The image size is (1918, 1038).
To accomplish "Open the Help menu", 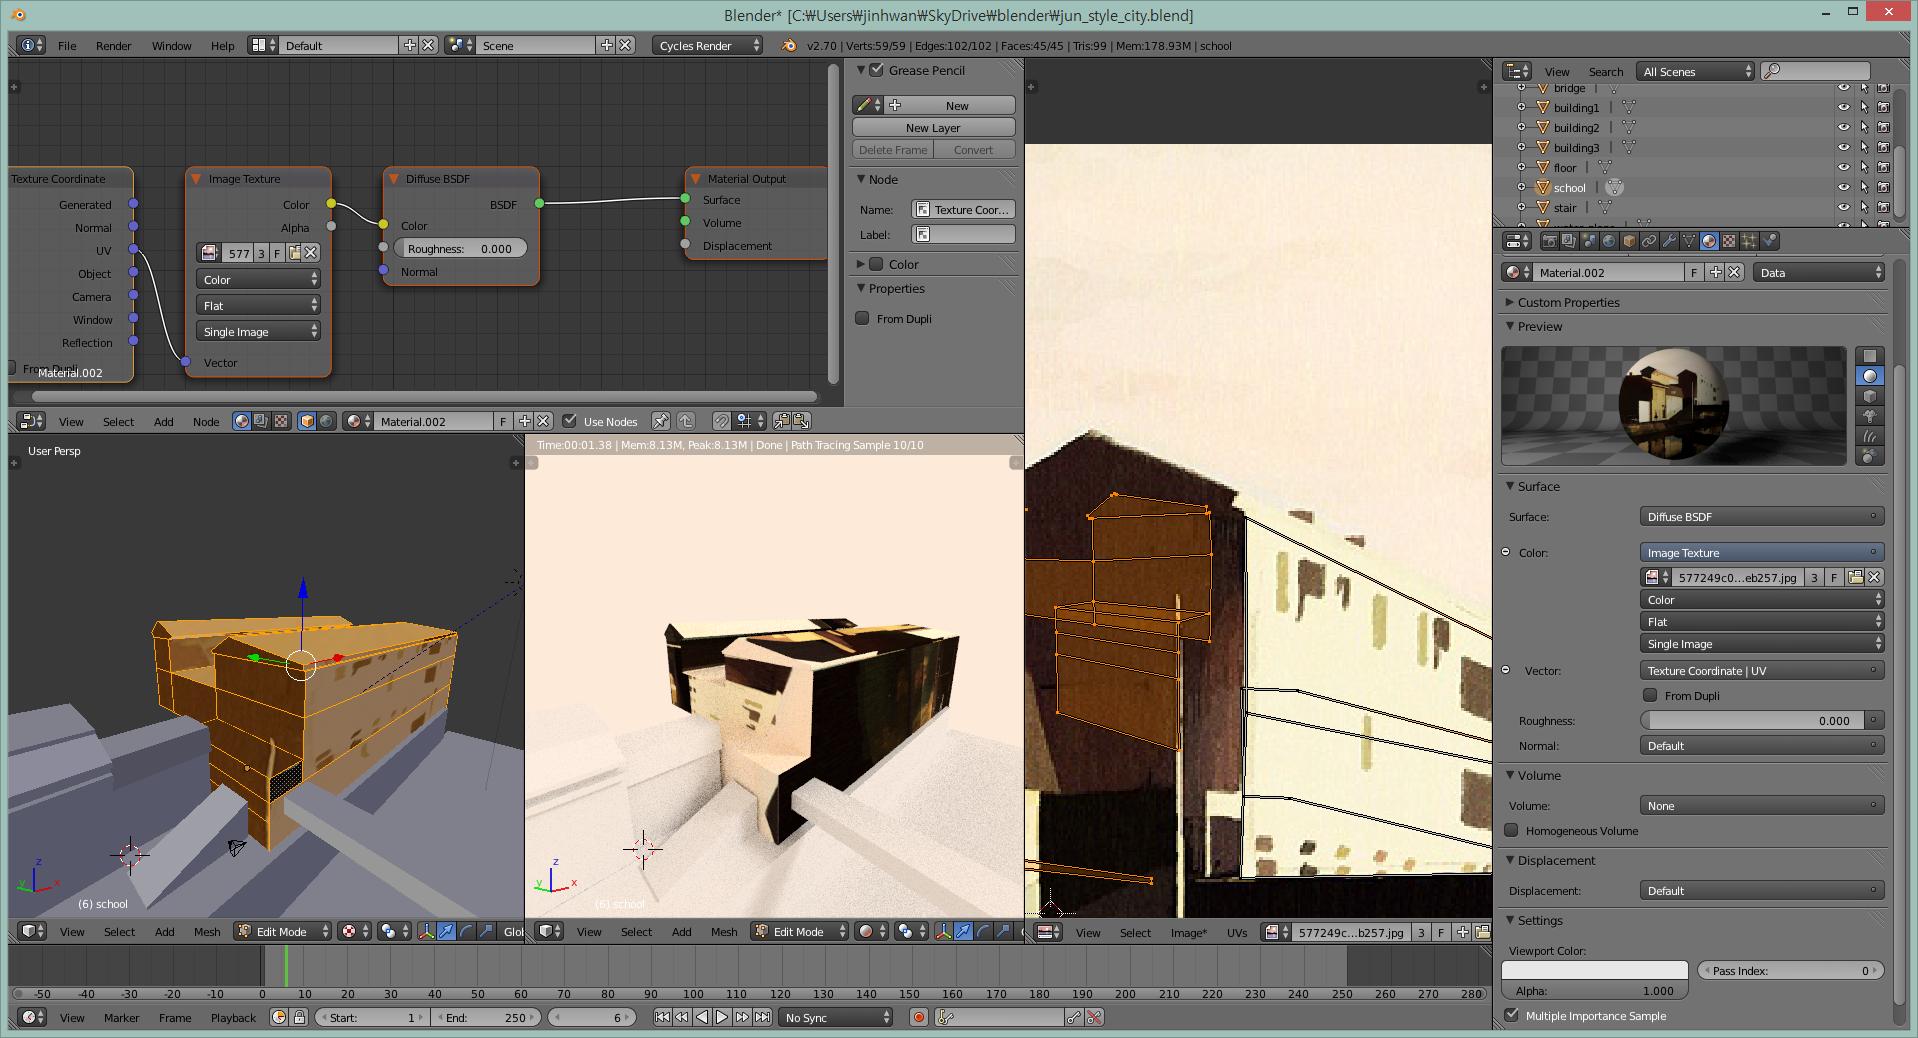I will click(223, 45).
